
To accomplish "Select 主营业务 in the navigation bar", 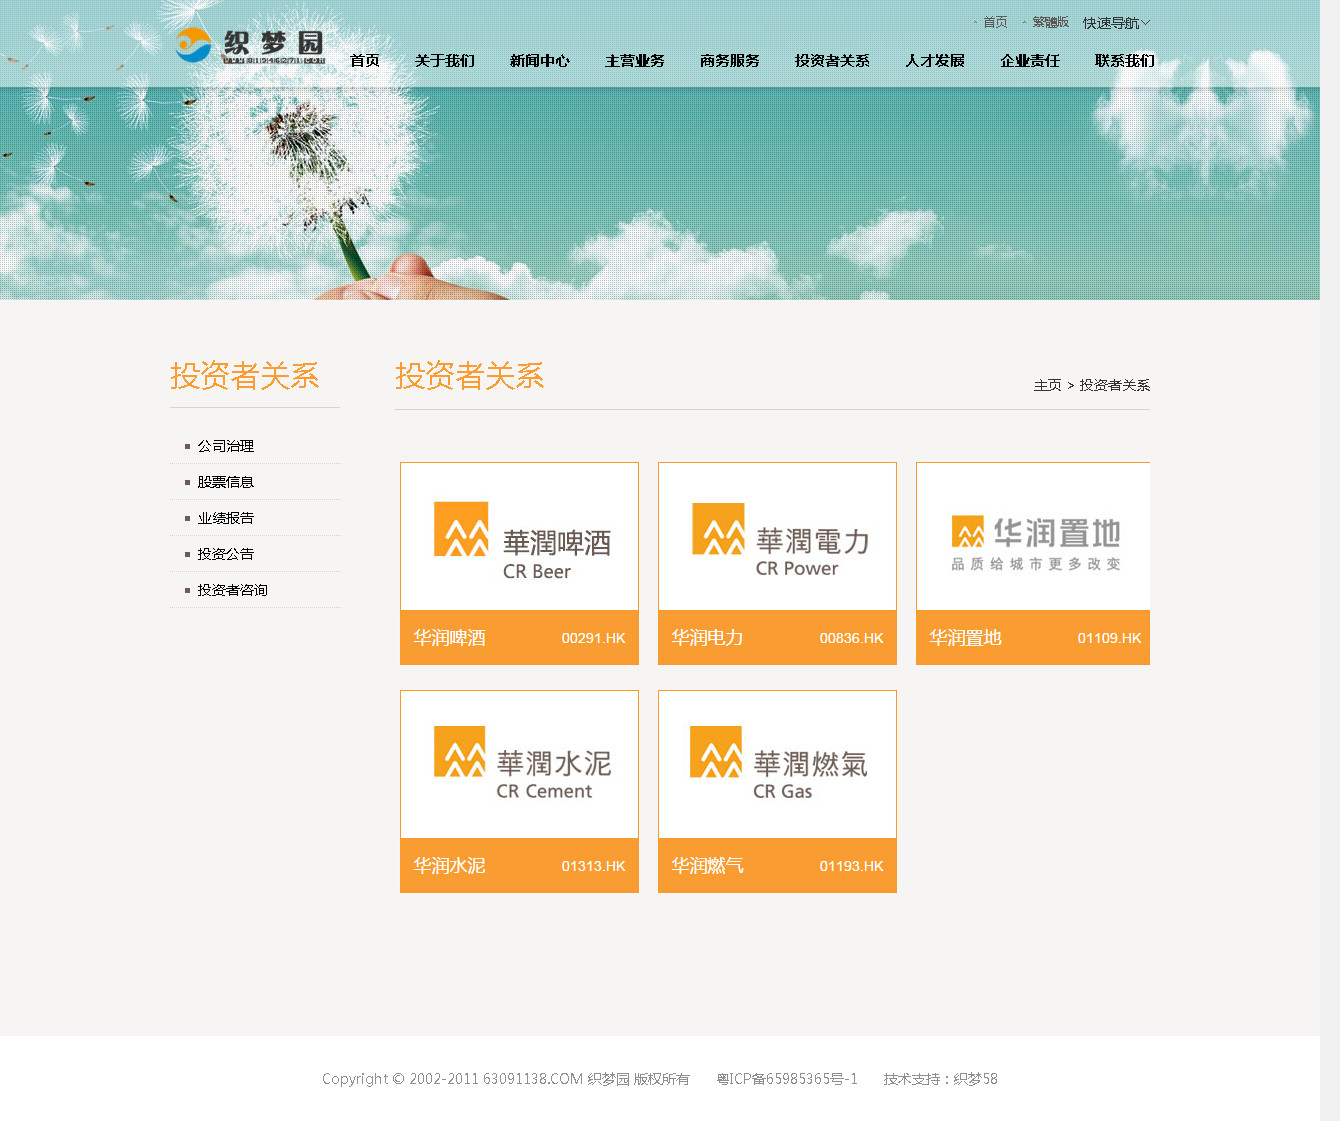I will point(635,61).
